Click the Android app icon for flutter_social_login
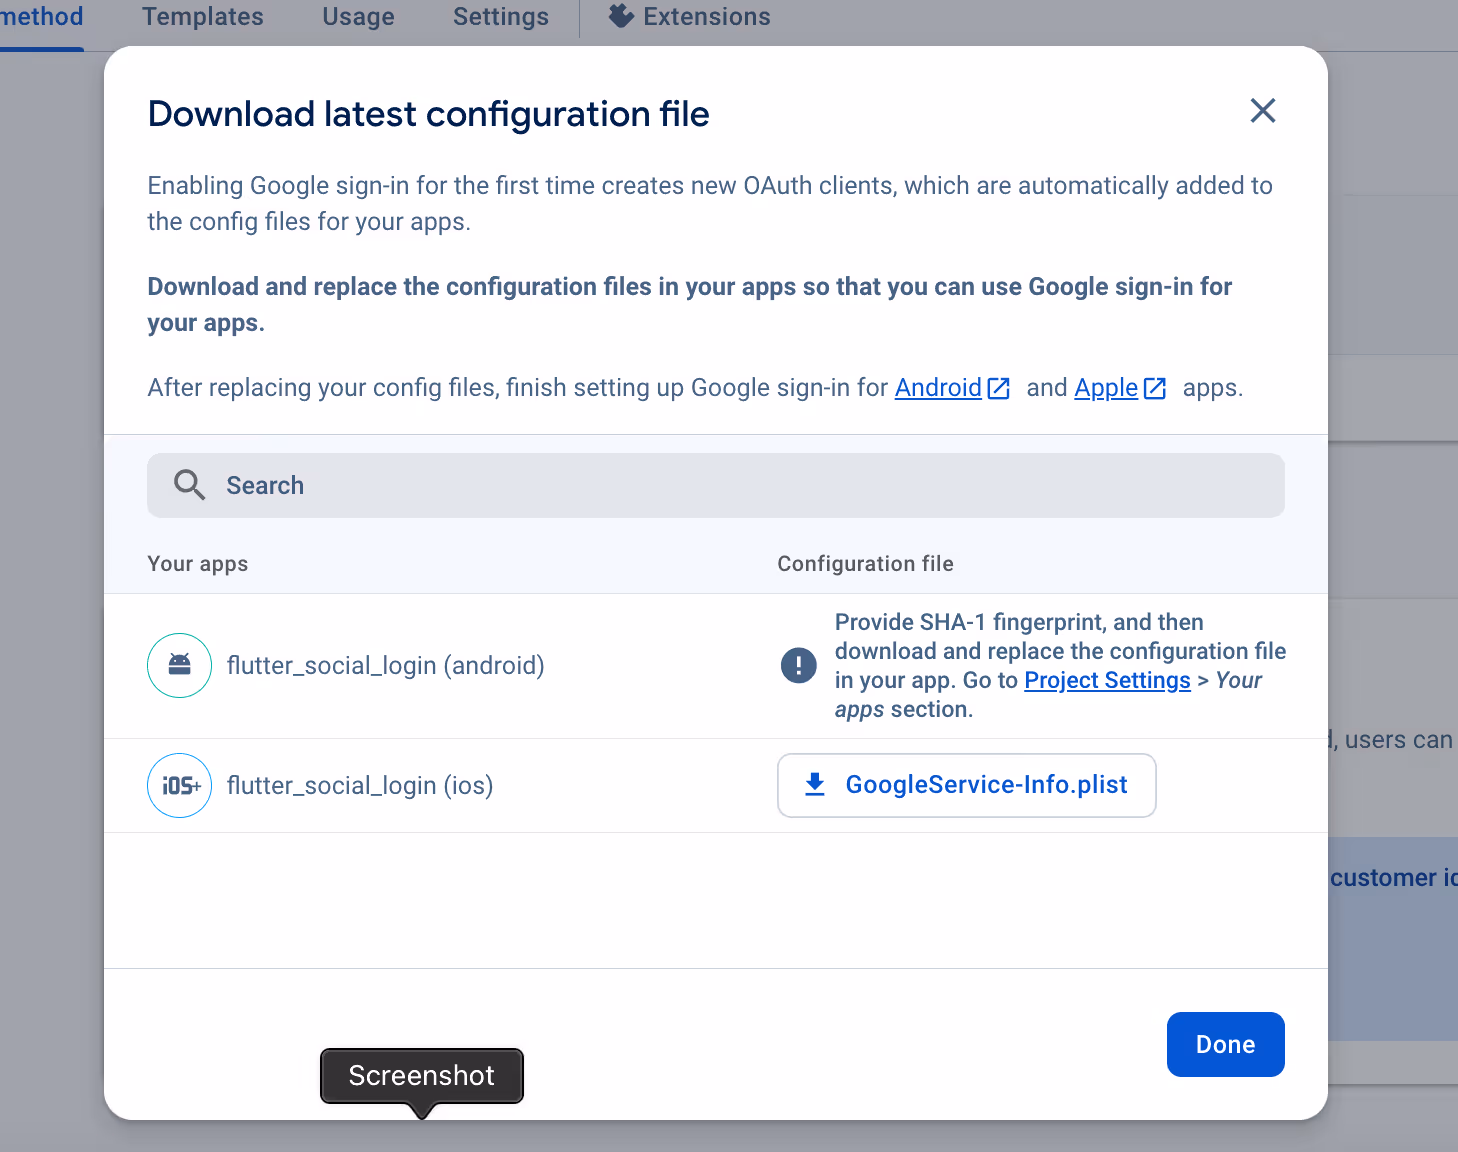This screenshot has height=1152, width=1458. tap(180, 665)
